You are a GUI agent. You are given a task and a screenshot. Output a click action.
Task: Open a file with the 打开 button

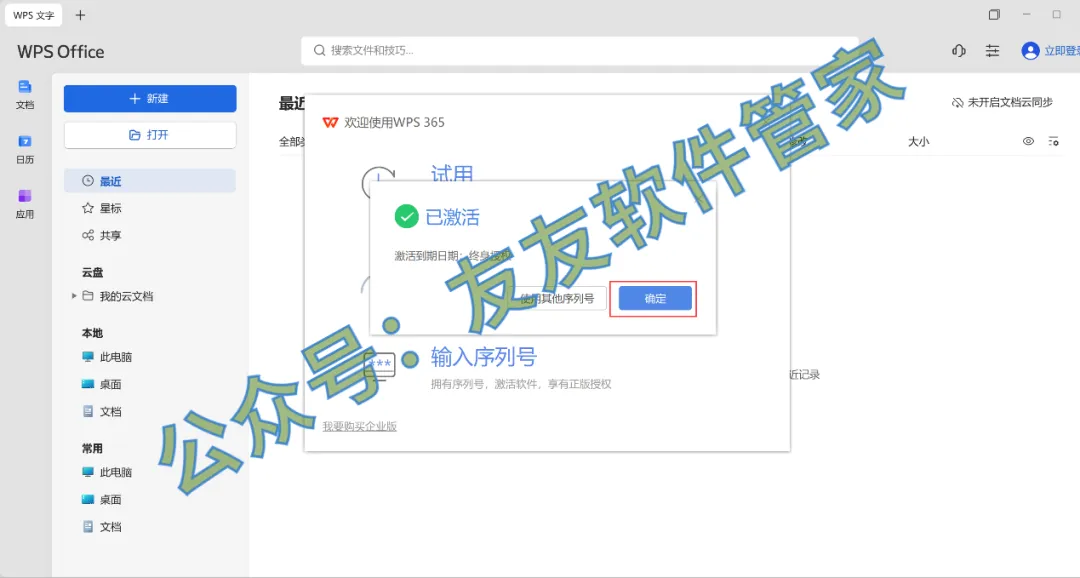point(150,135)
